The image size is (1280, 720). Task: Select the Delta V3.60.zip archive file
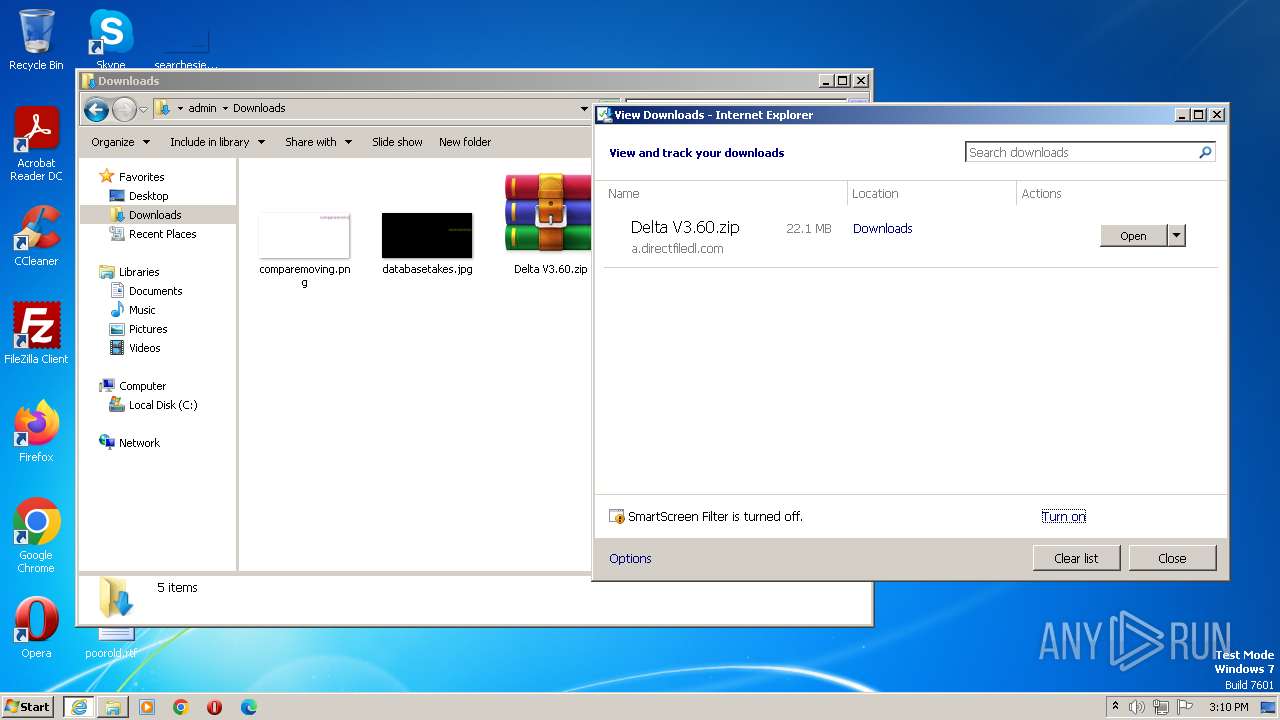(549, 224)
